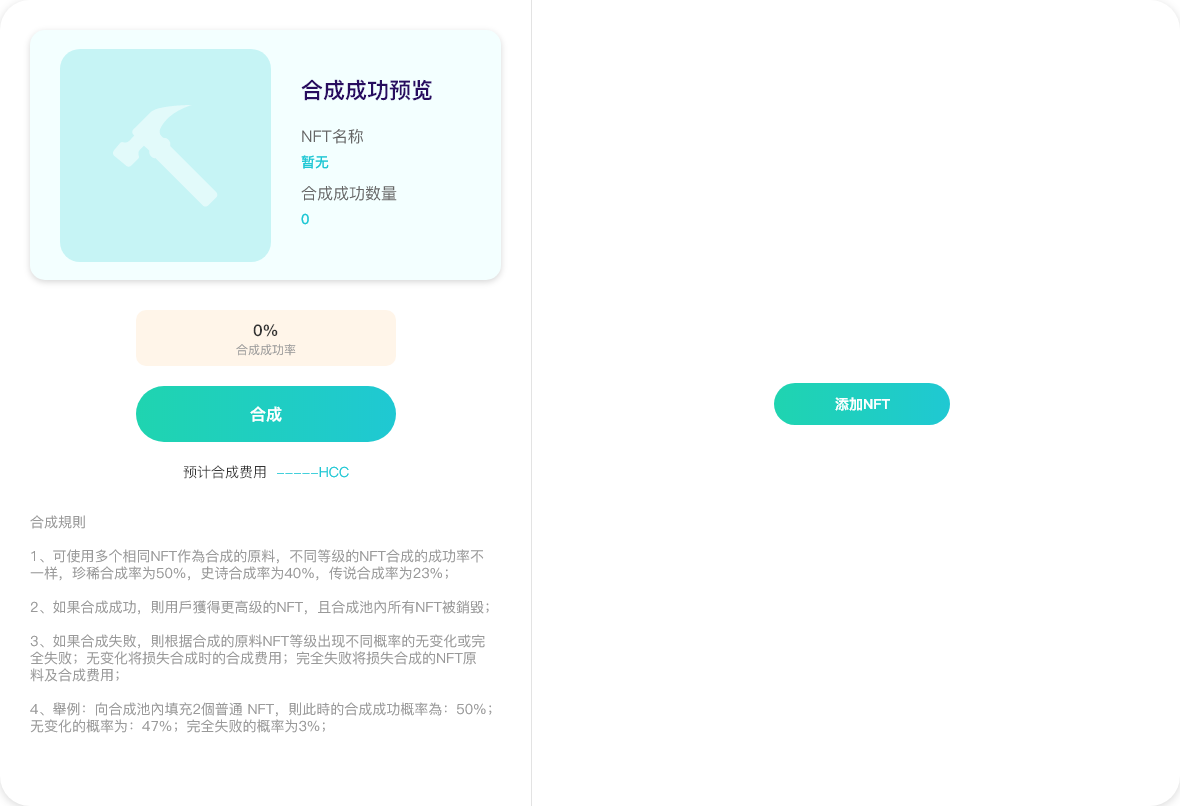This screenshot has width=1180, height=806.
Task: Click the empty area above 添加NFT
Action: click(x=860, y=200)
